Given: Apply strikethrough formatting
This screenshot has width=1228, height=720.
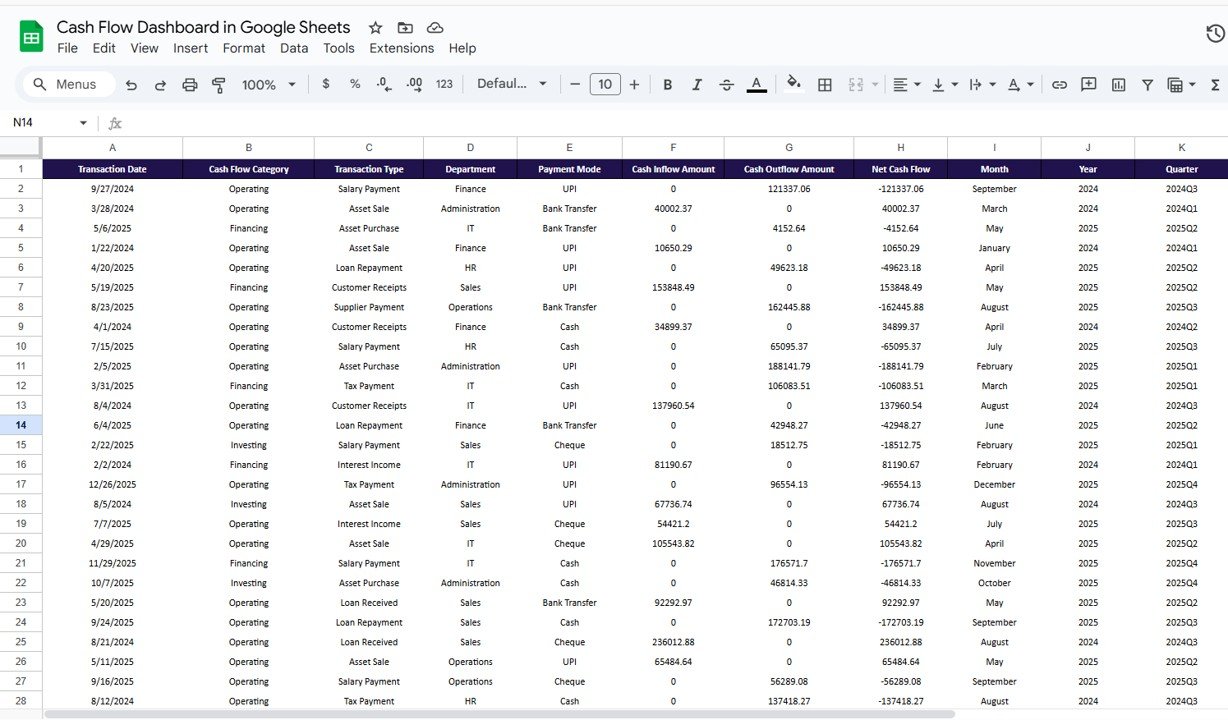Looking at the screenshot, I should [726, 84].
